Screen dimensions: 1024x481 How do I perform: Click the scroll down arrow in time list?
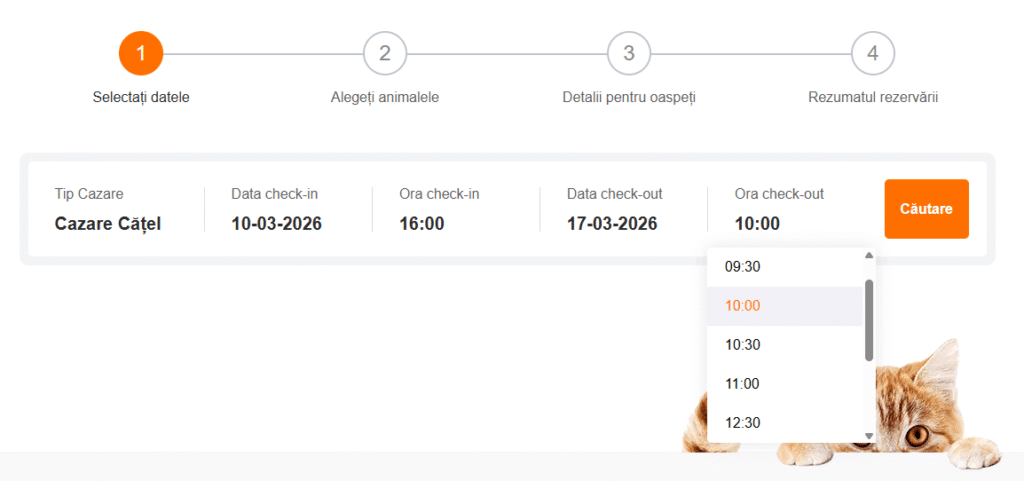click(869, 436)
